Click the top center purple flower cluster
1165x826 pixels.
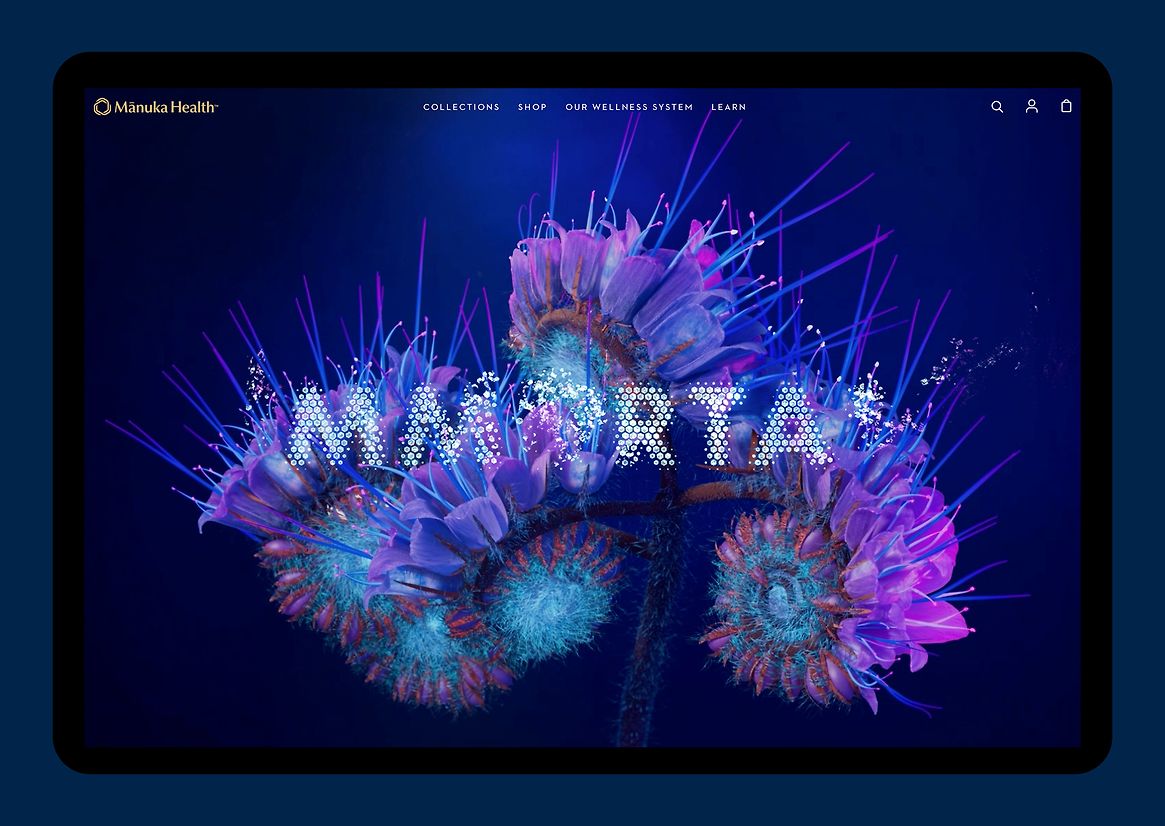click(620, 290)
